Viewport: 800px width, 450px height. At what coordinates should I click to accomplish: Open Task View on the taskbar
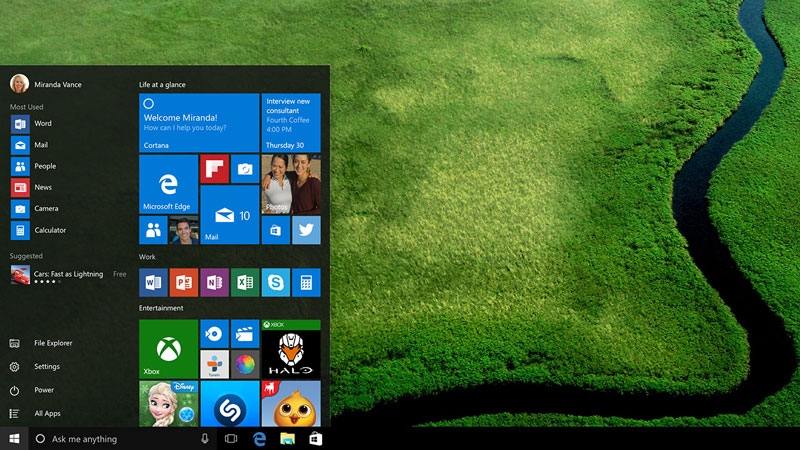pos(231,439)
